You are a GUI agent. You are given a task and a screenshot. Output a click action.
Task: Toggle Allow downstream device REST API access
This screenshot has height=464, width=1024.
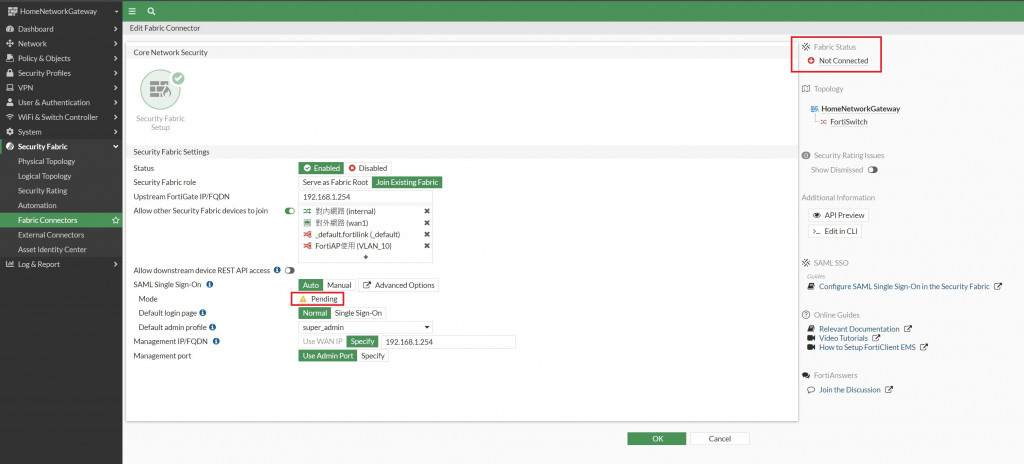[289, 270]
